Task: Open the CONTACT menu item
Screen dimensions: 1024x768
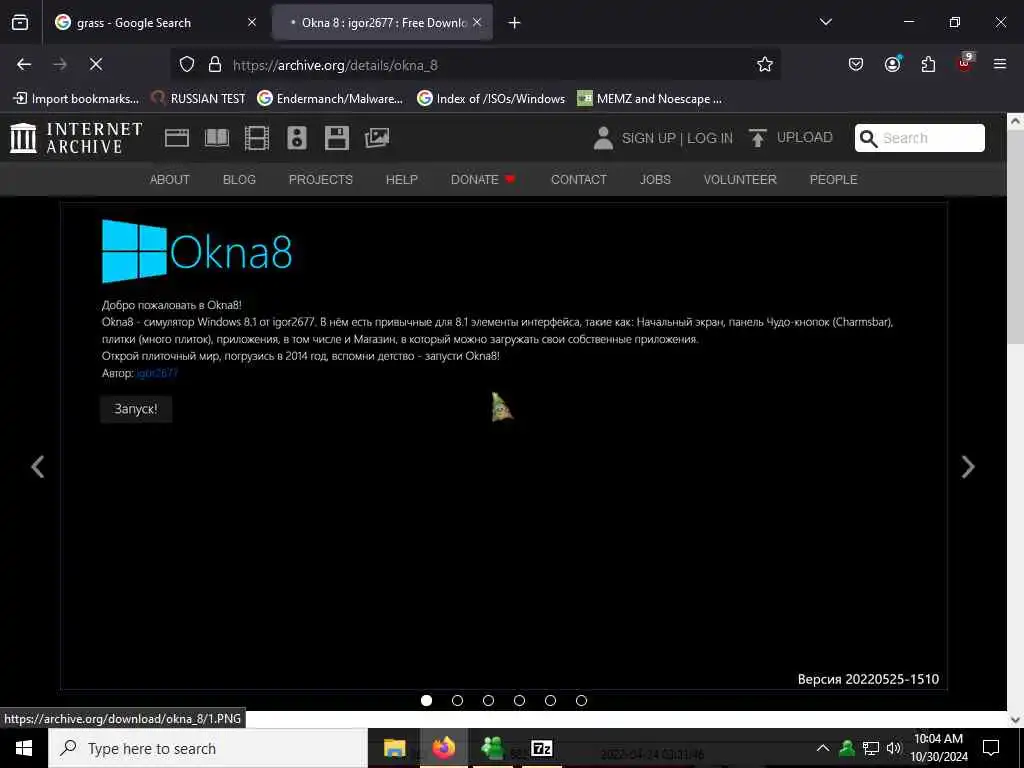Action: 579,180
